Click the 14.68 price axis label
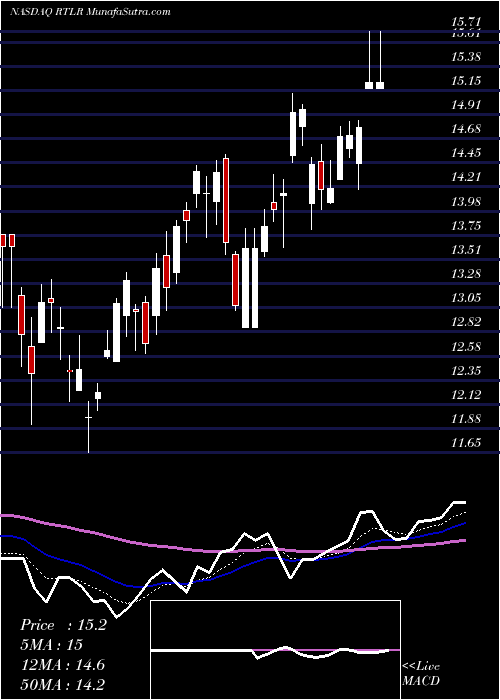500x700 pixels. point(466,129)
